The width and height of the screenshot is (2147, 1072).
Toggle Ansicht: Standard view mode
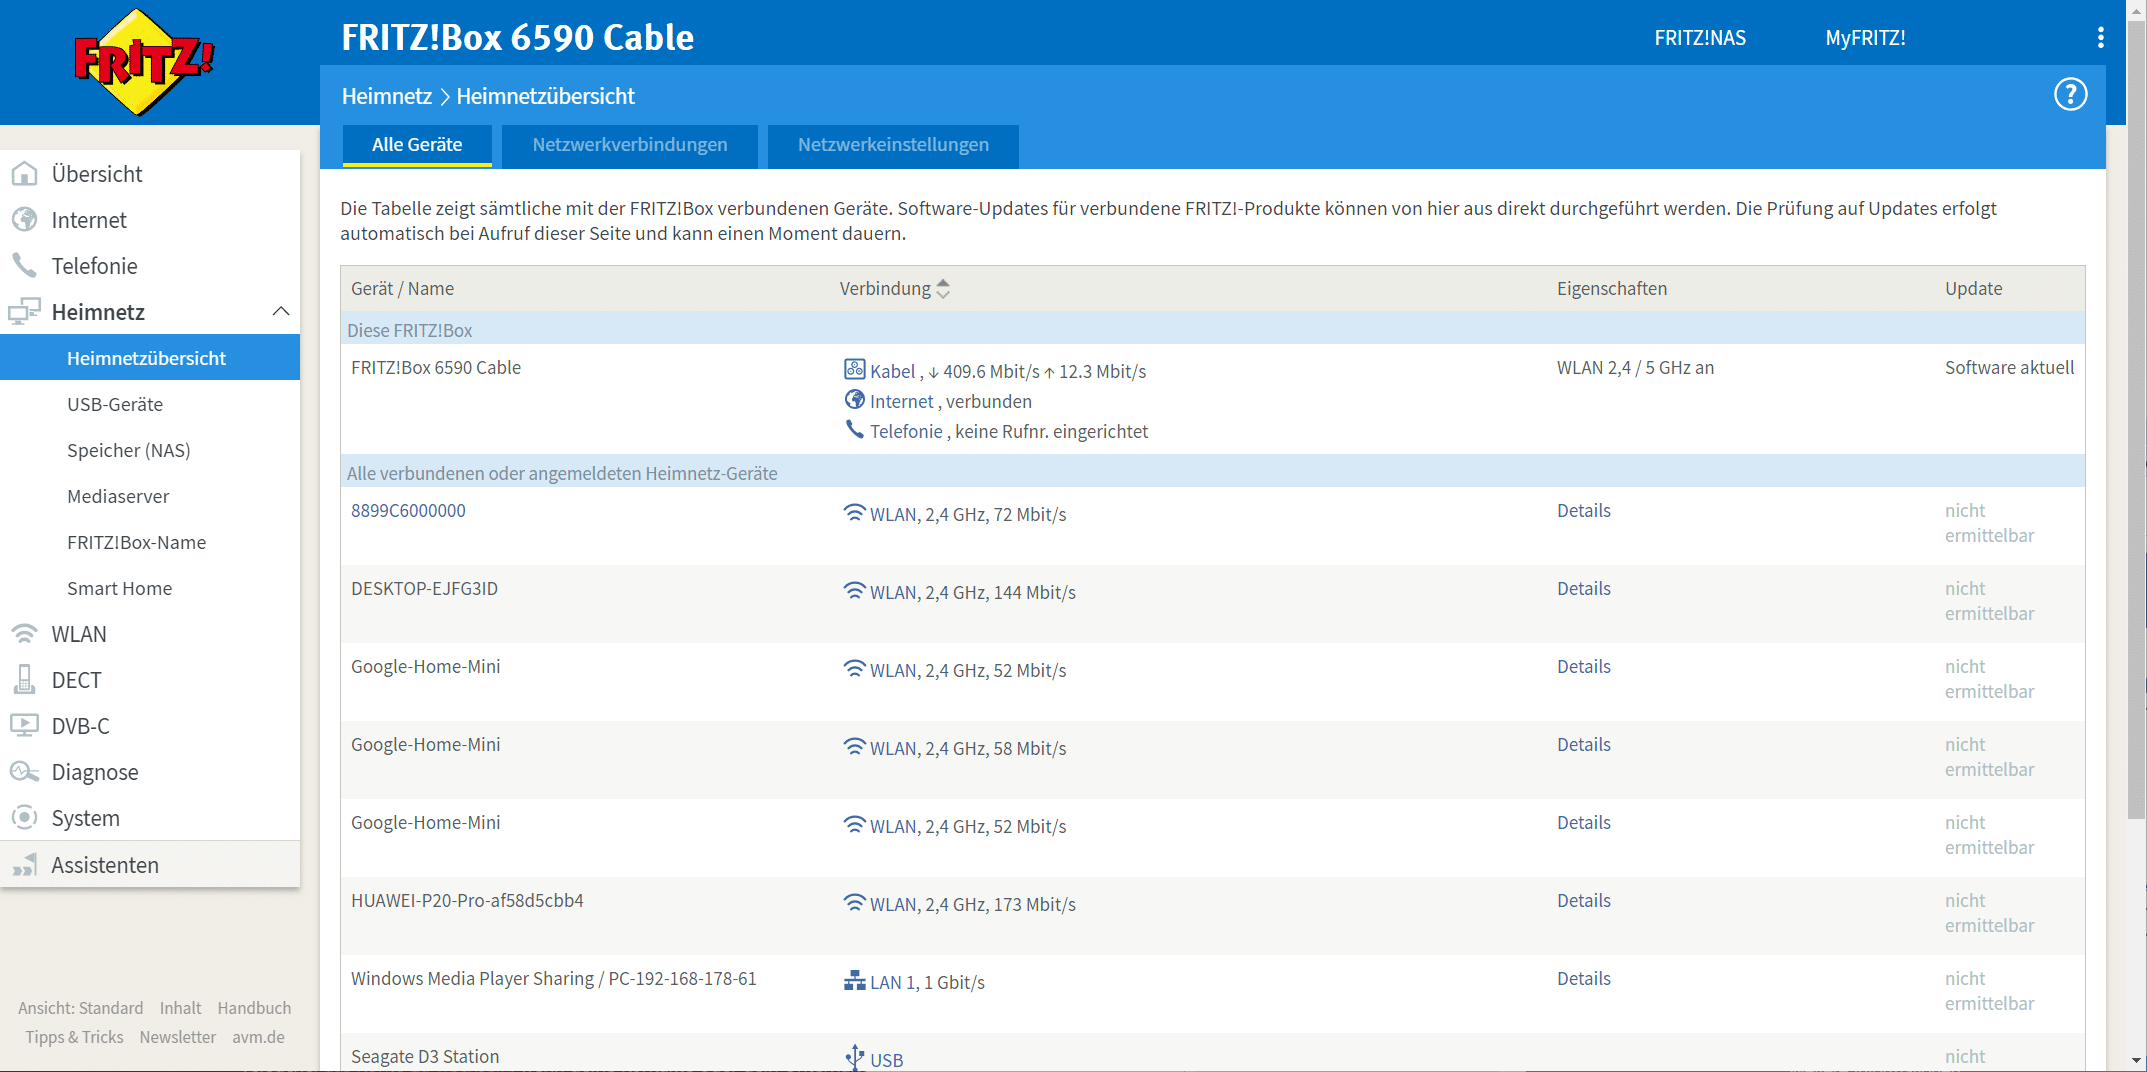(80, 1008)
